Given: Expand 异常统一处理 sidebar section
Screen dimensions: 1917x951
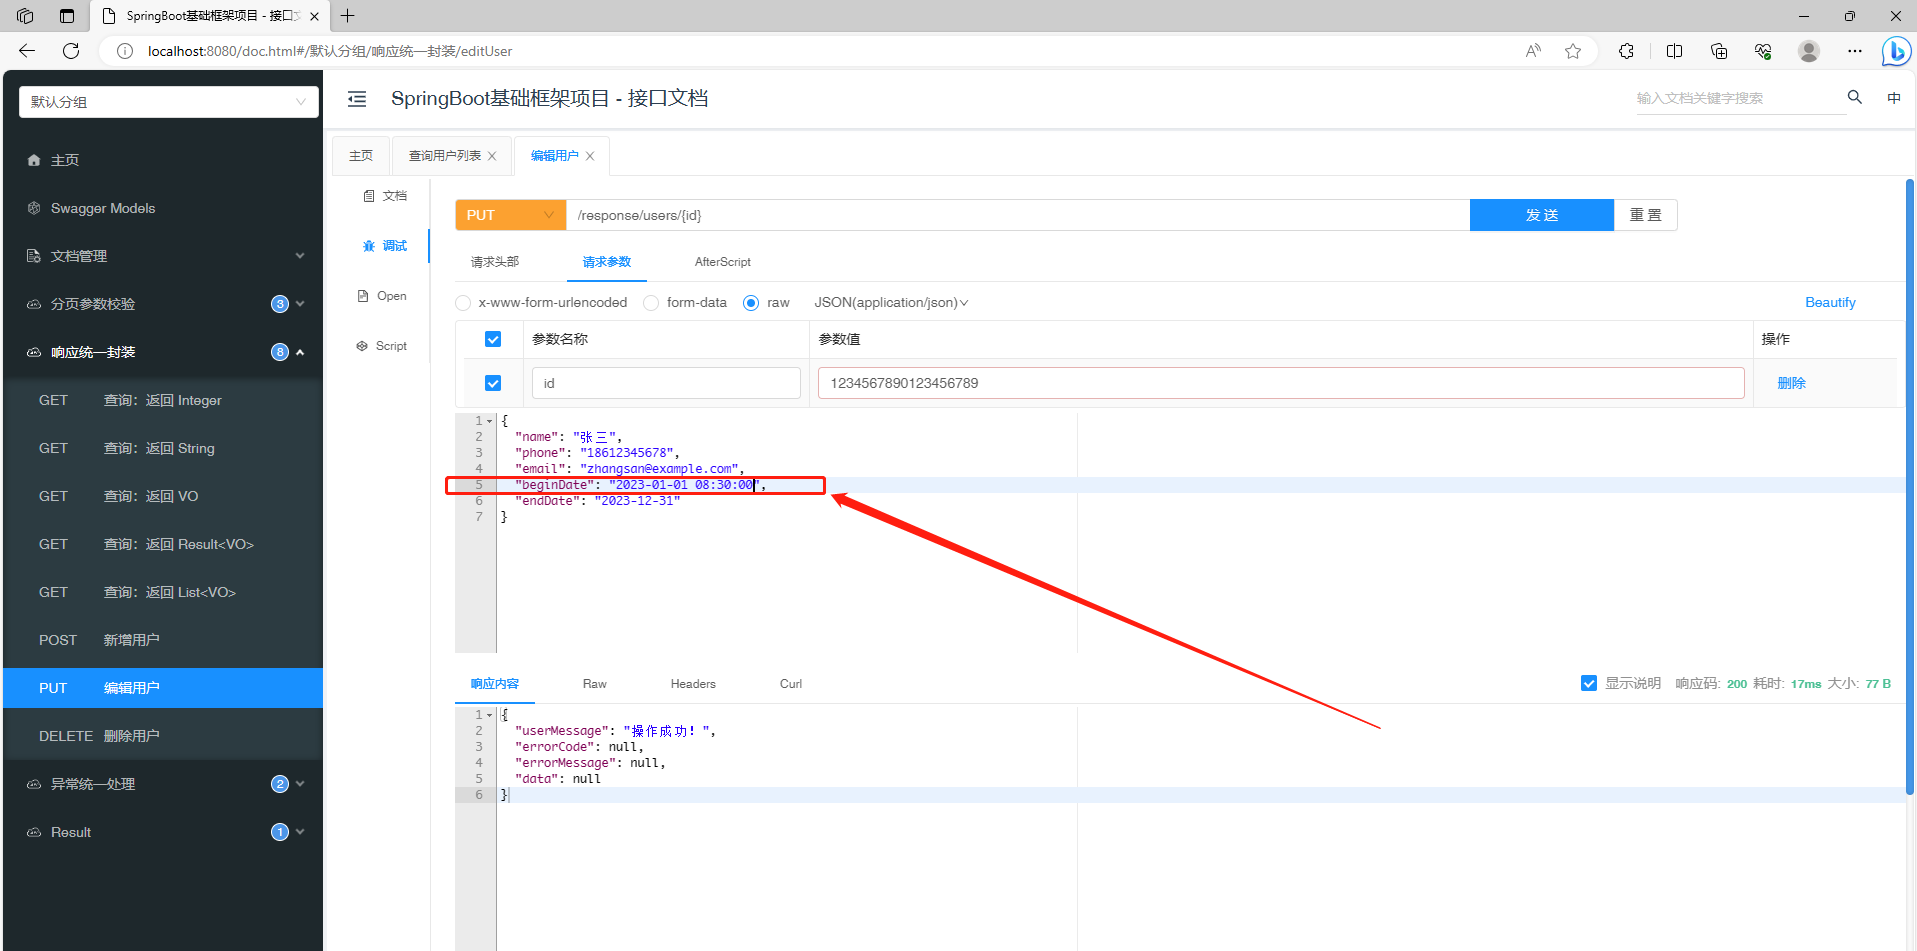Looking at the screenshot, I should pos(163,784).
